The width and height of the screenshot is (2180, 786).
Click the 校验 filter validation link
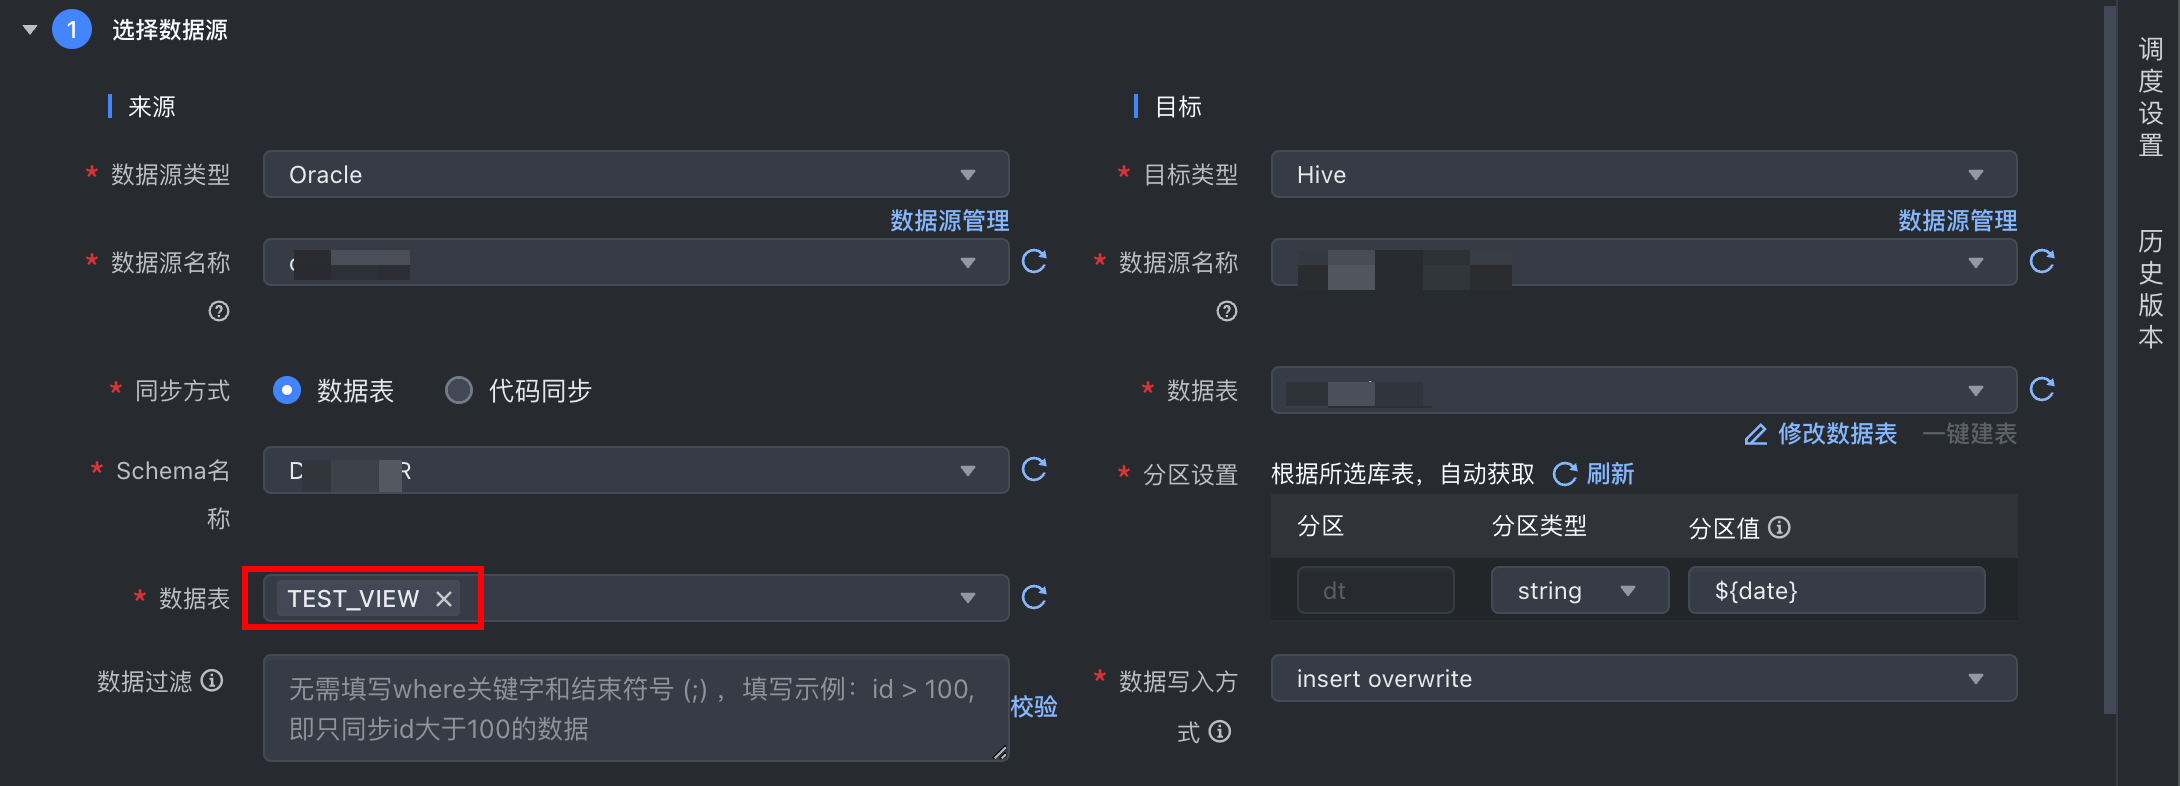point(1034,707)
